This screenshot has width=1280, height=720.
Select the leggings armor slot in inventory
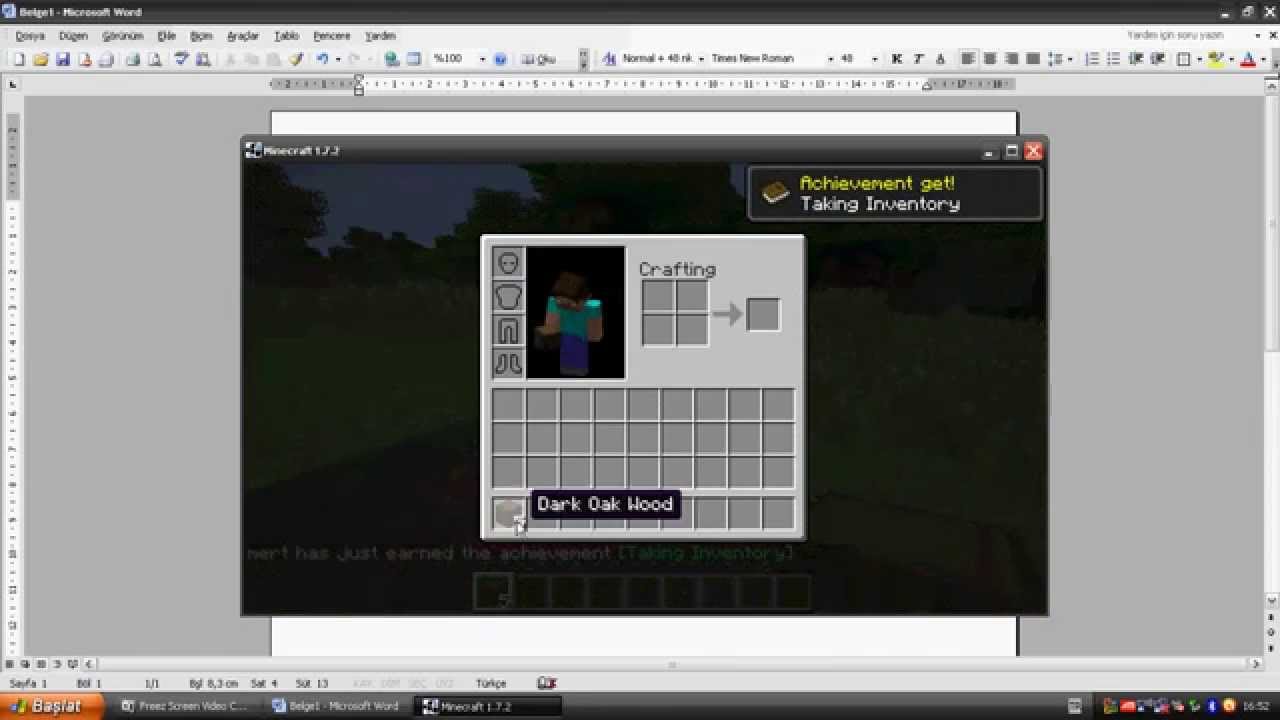click(x=508, y=331)
